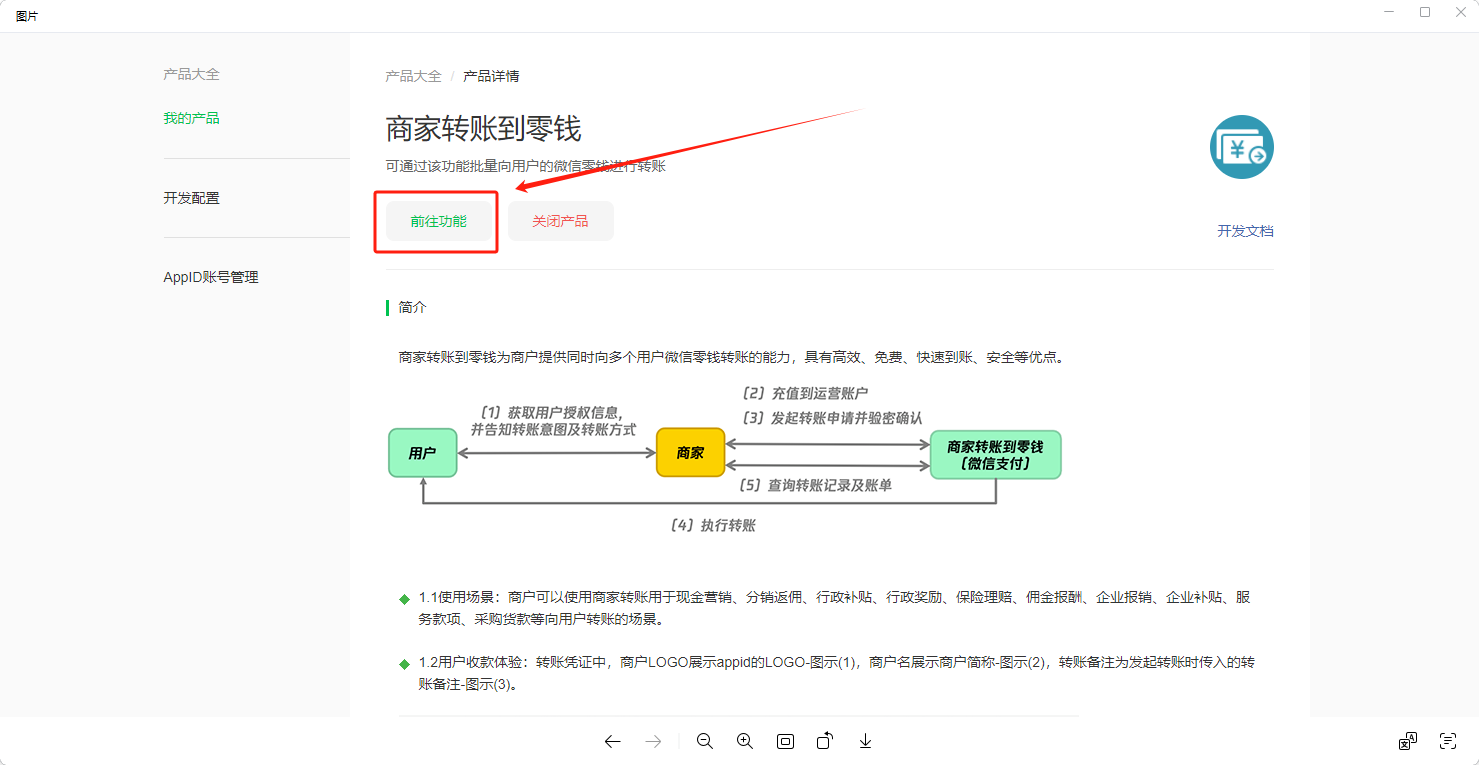Open AppID账号管理 in the sidebar

point(211,277)
